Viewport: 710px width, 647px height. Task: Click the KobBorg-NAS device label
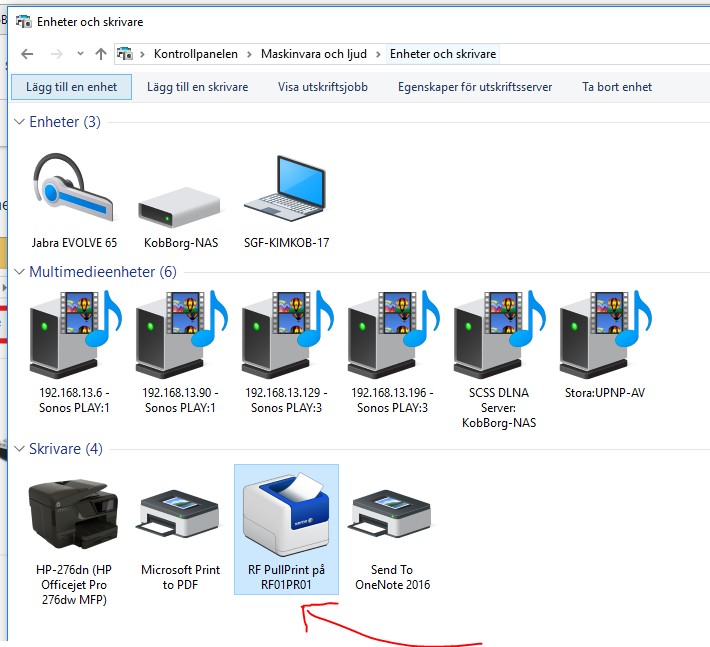point(181,243)
